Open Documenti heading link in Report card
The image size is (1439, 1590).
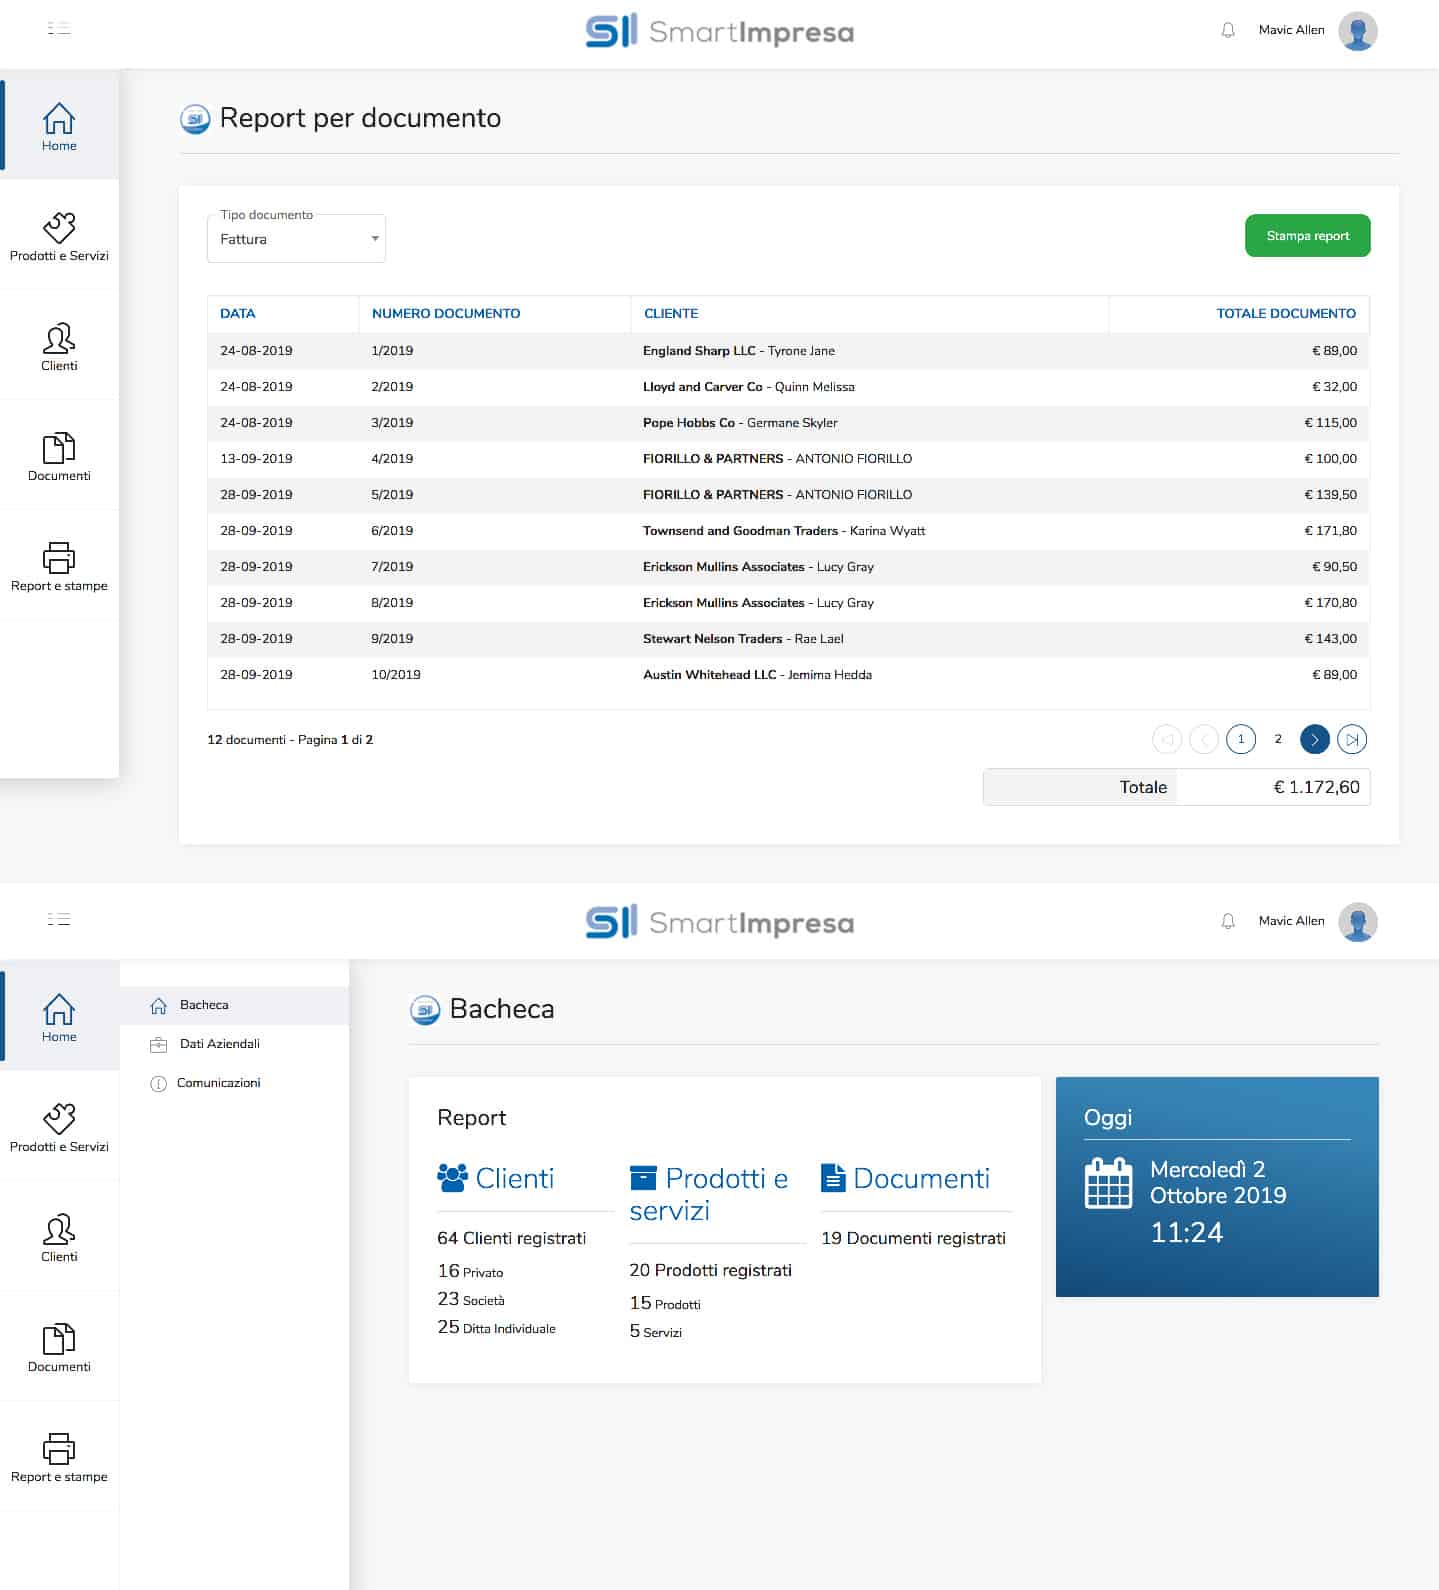click(921, 1178)
